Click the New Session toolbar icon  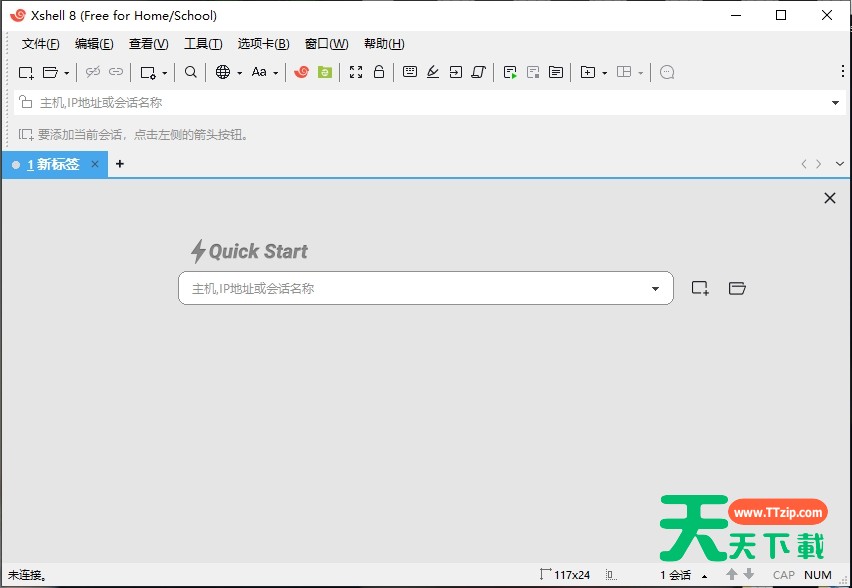click(x=26, y=72)
